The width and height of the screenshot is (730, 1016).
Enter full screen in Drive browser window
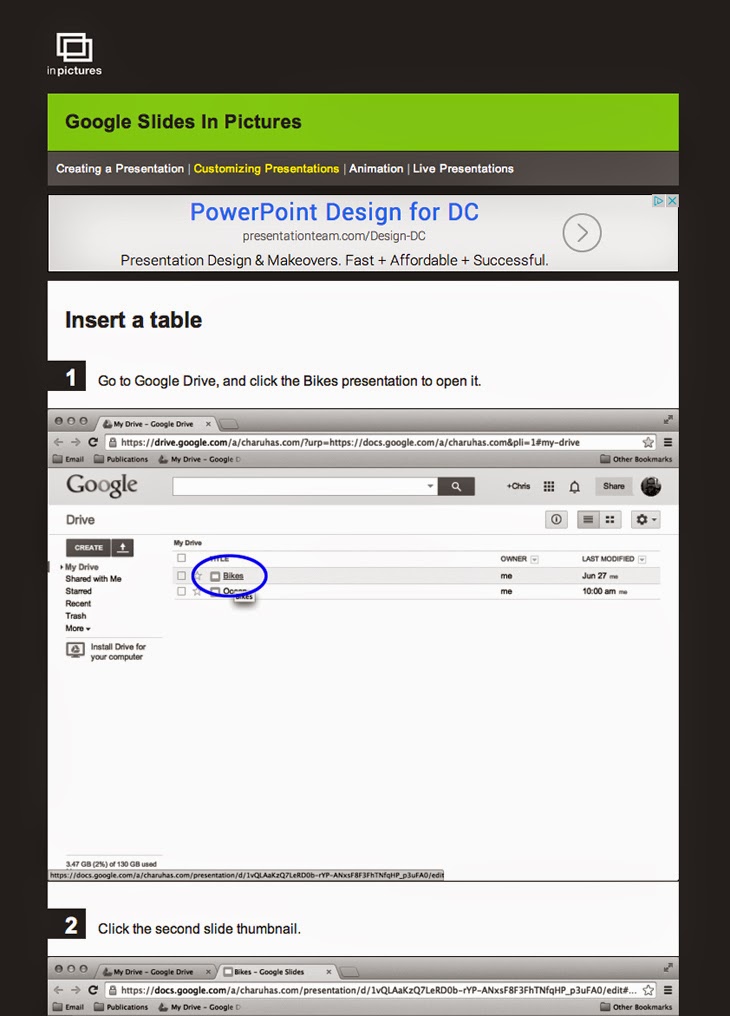tap(668, 420)
